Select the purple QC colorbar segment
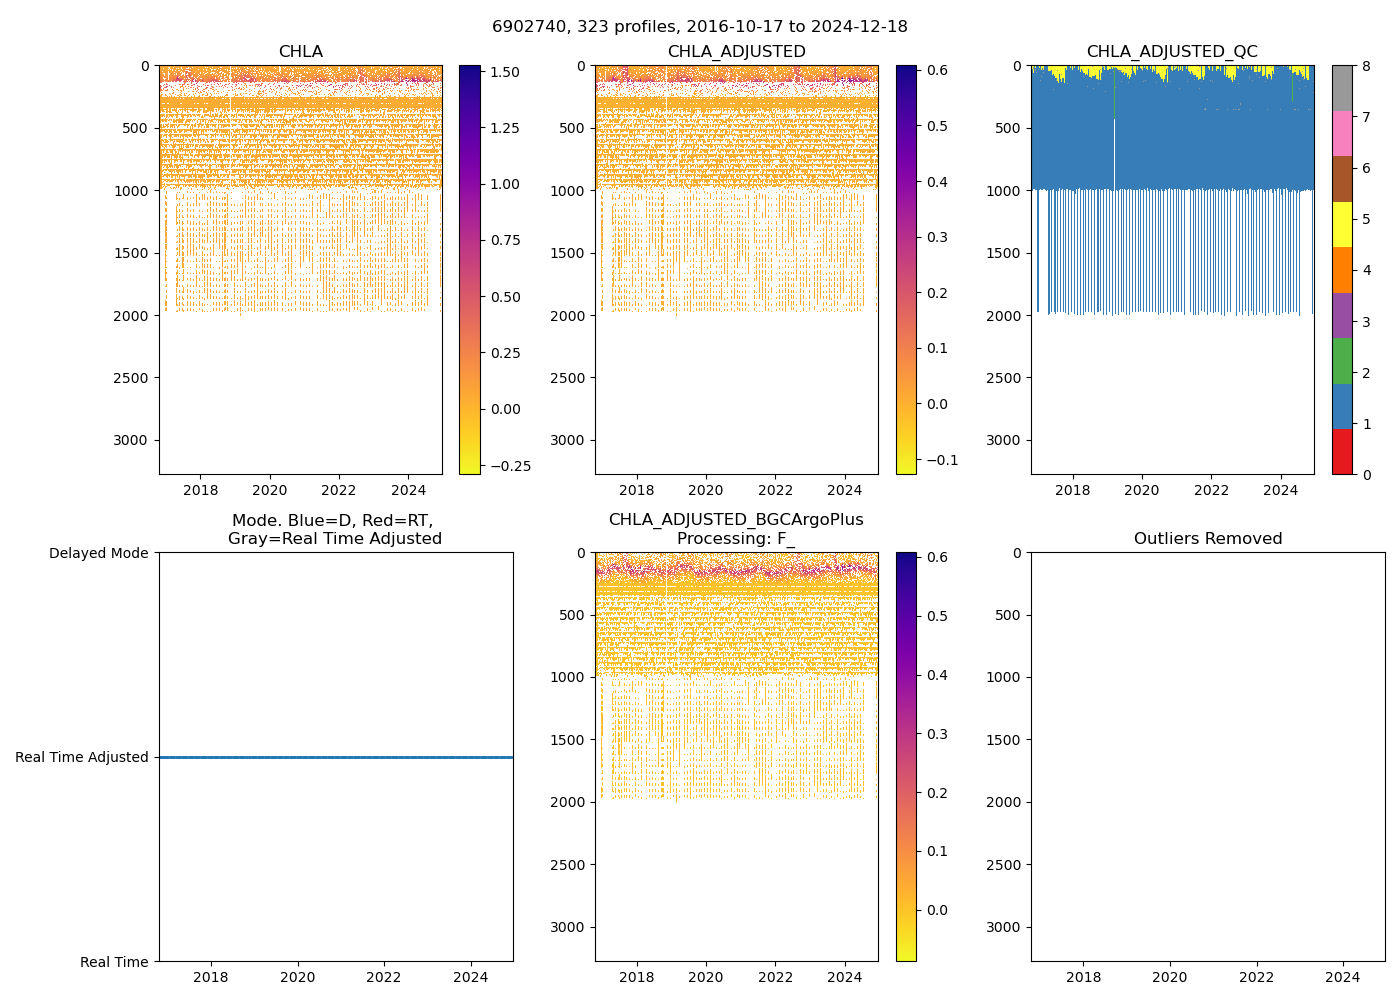Image resolution: width=1400 pixels, height=1000 pixels. click(x=1342, y=315)
